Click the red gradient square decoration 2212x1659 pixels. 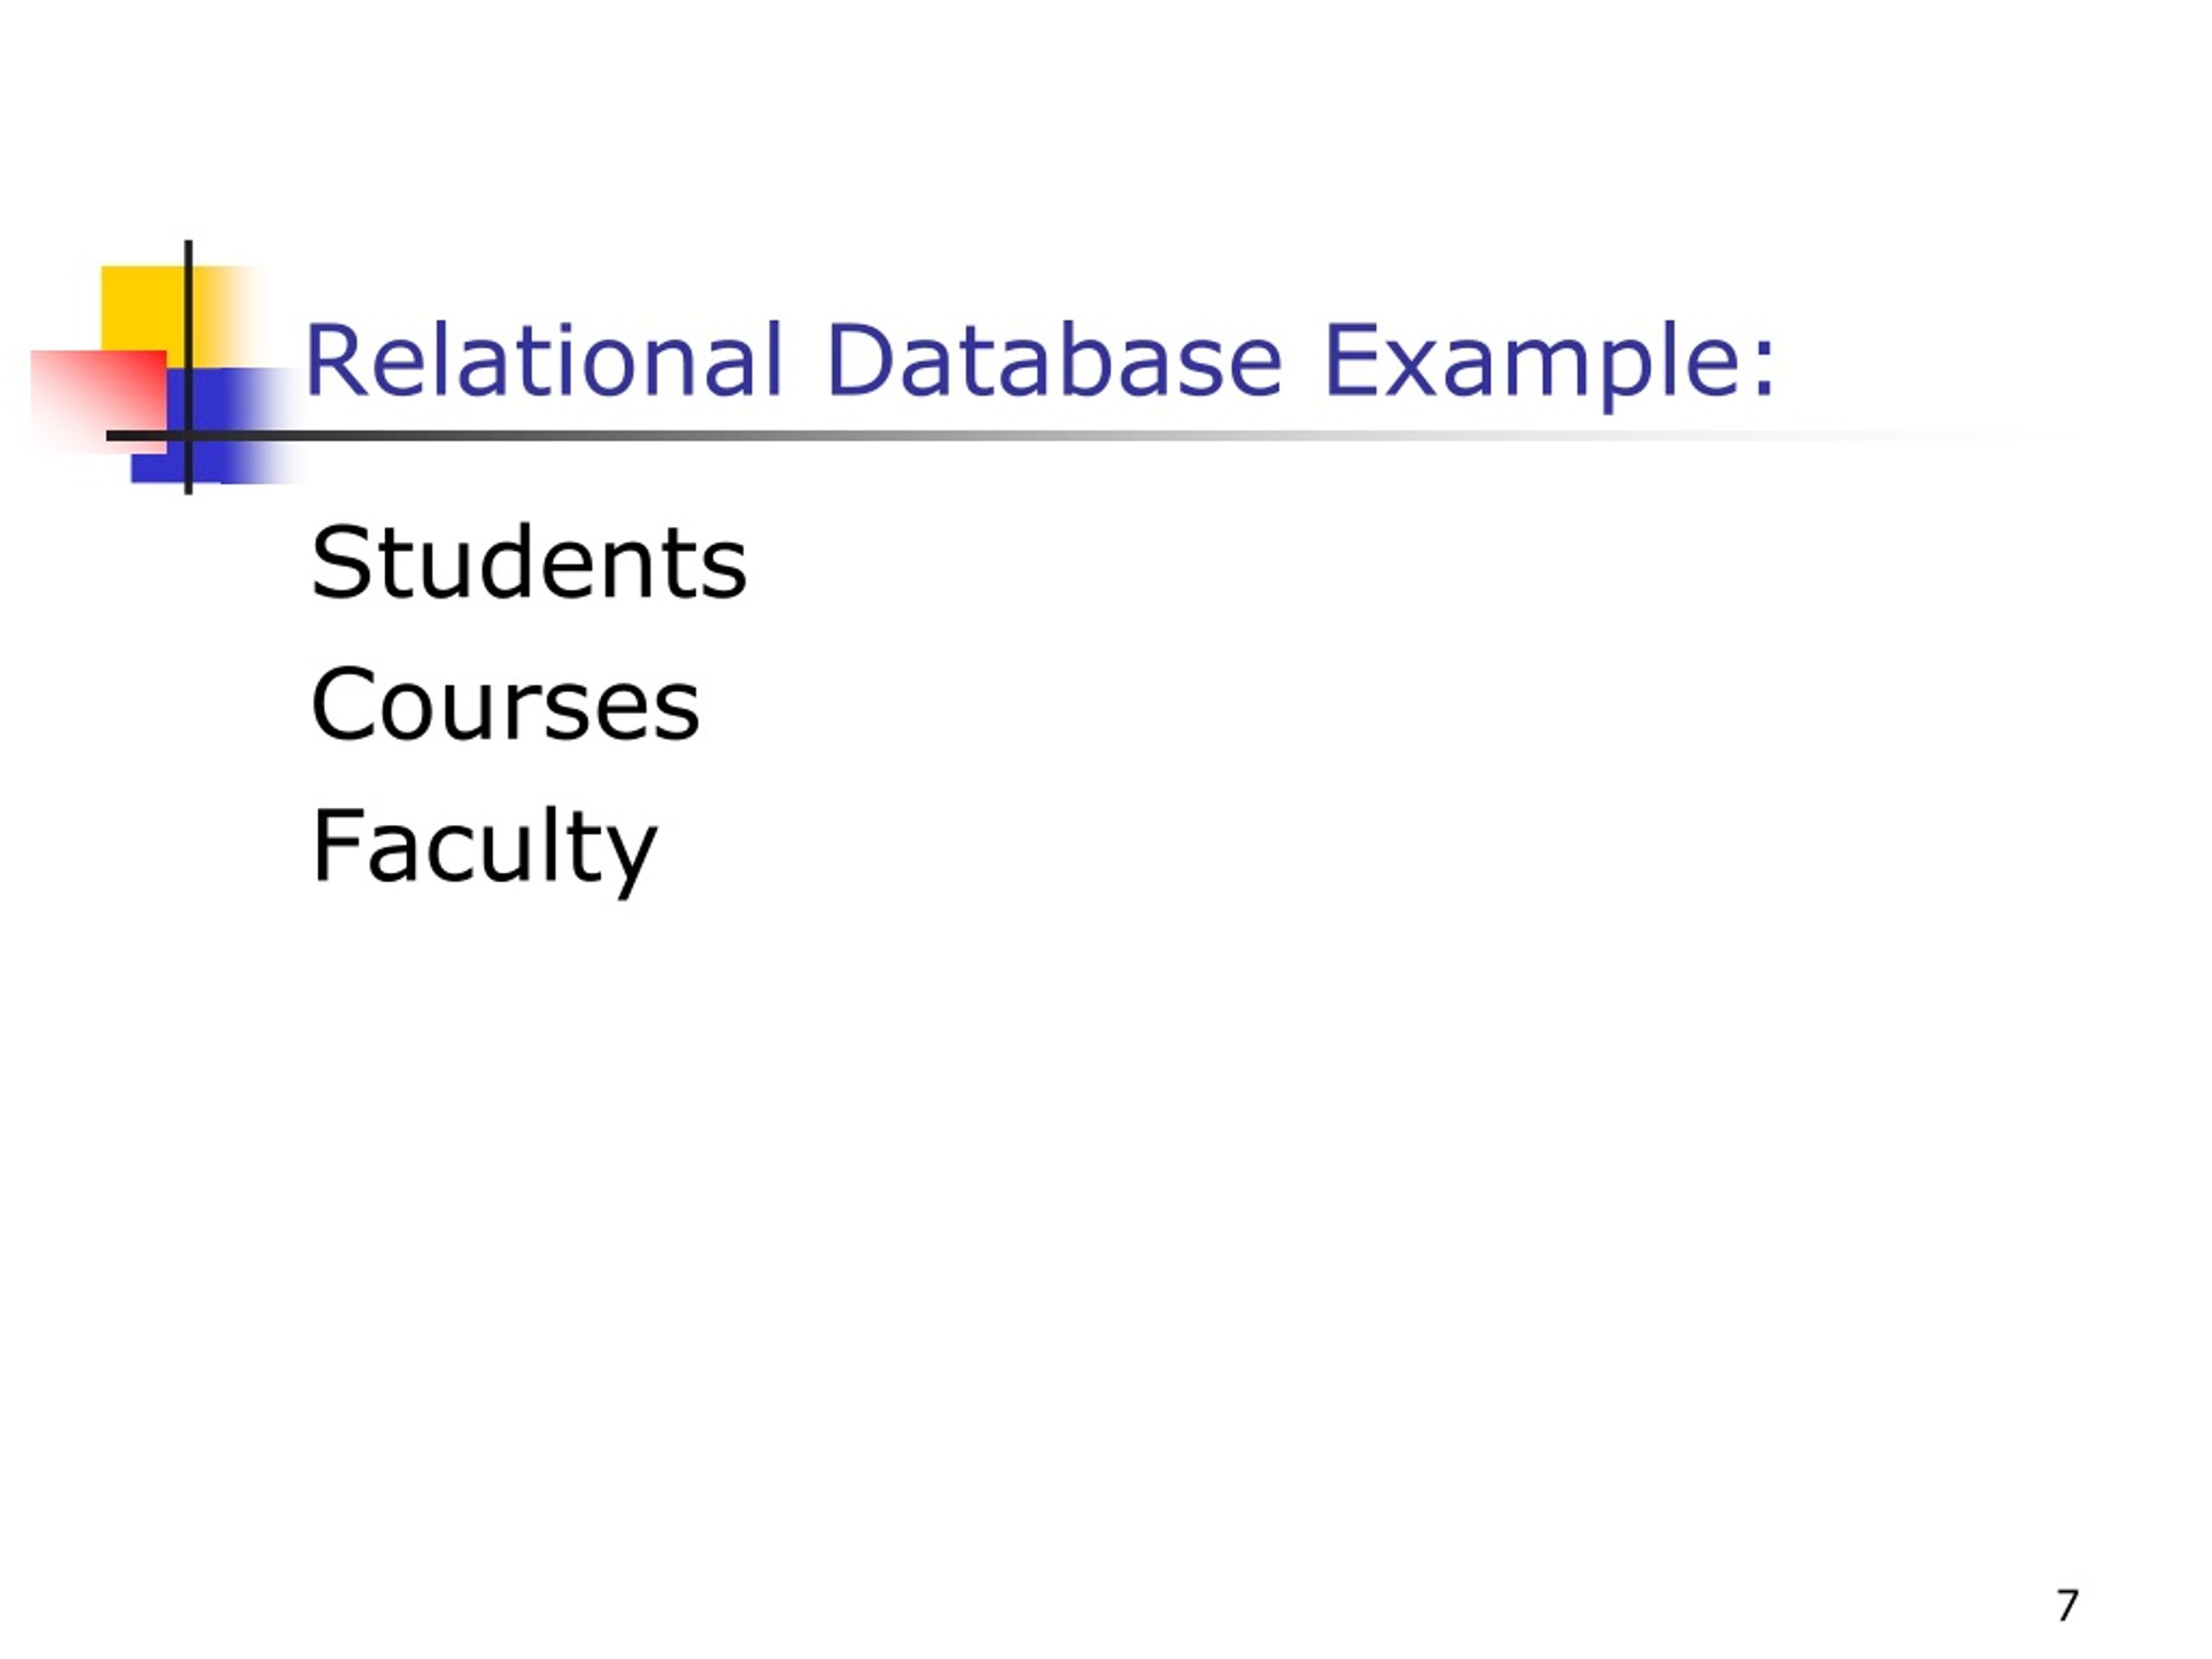tap(98, 401)
